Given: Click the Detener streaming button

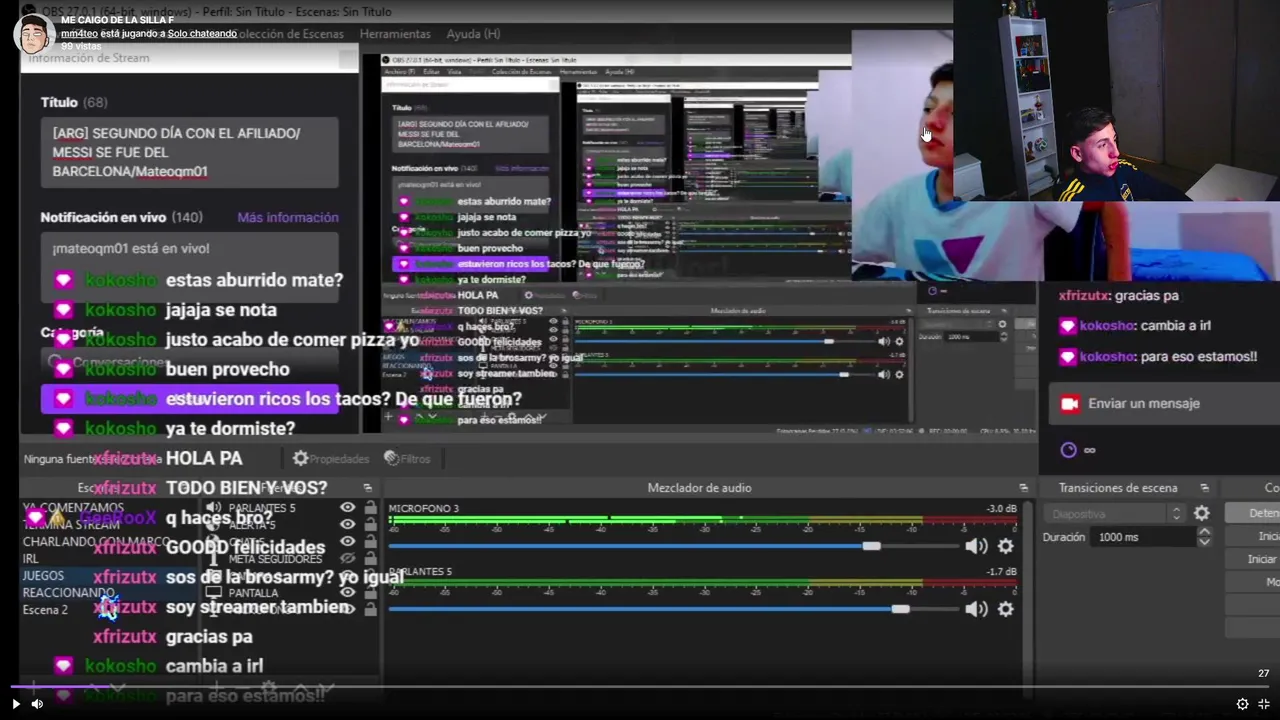Looking at the screenshot, I should (1253, 513).
